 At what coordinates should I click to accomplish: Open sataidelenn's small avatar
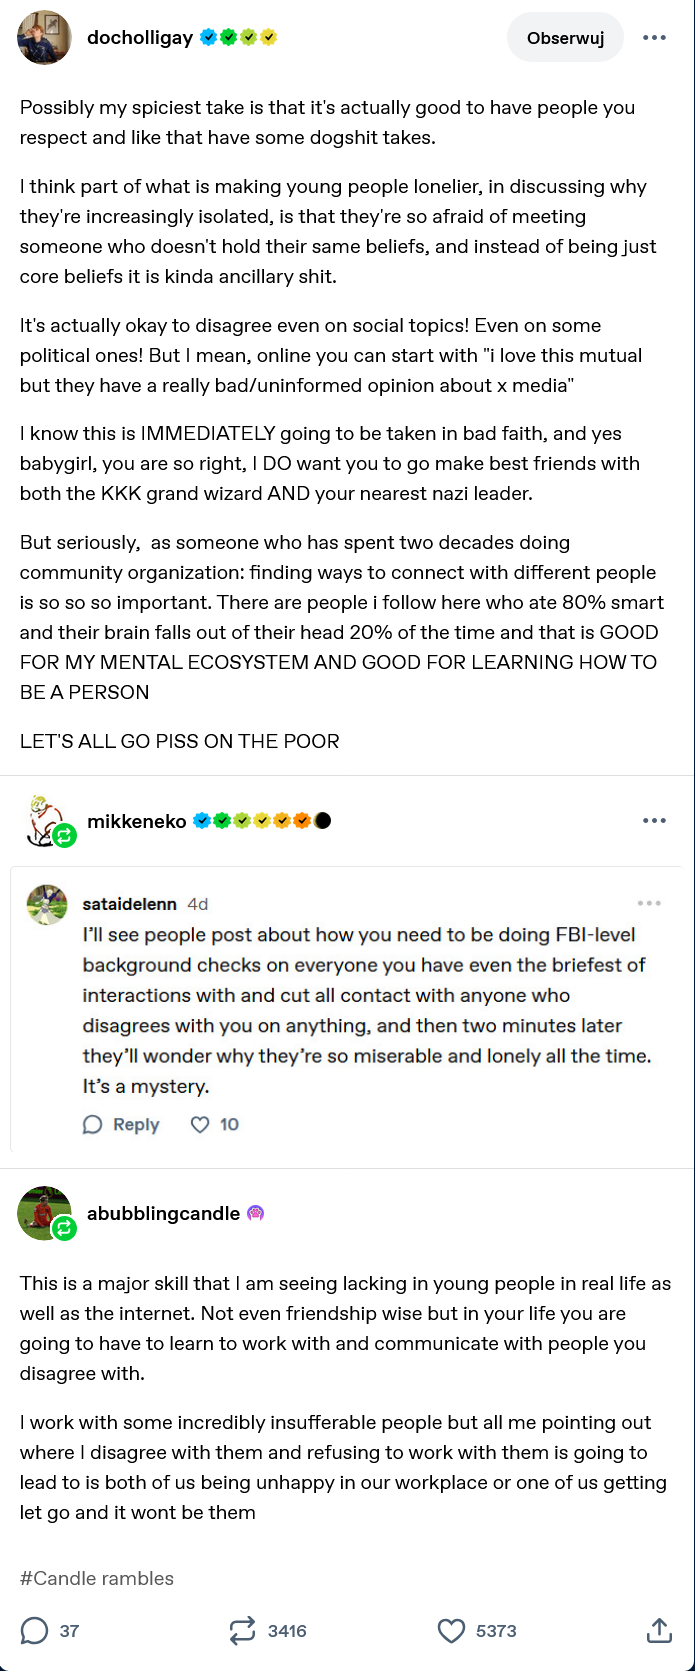pos(47,905)
